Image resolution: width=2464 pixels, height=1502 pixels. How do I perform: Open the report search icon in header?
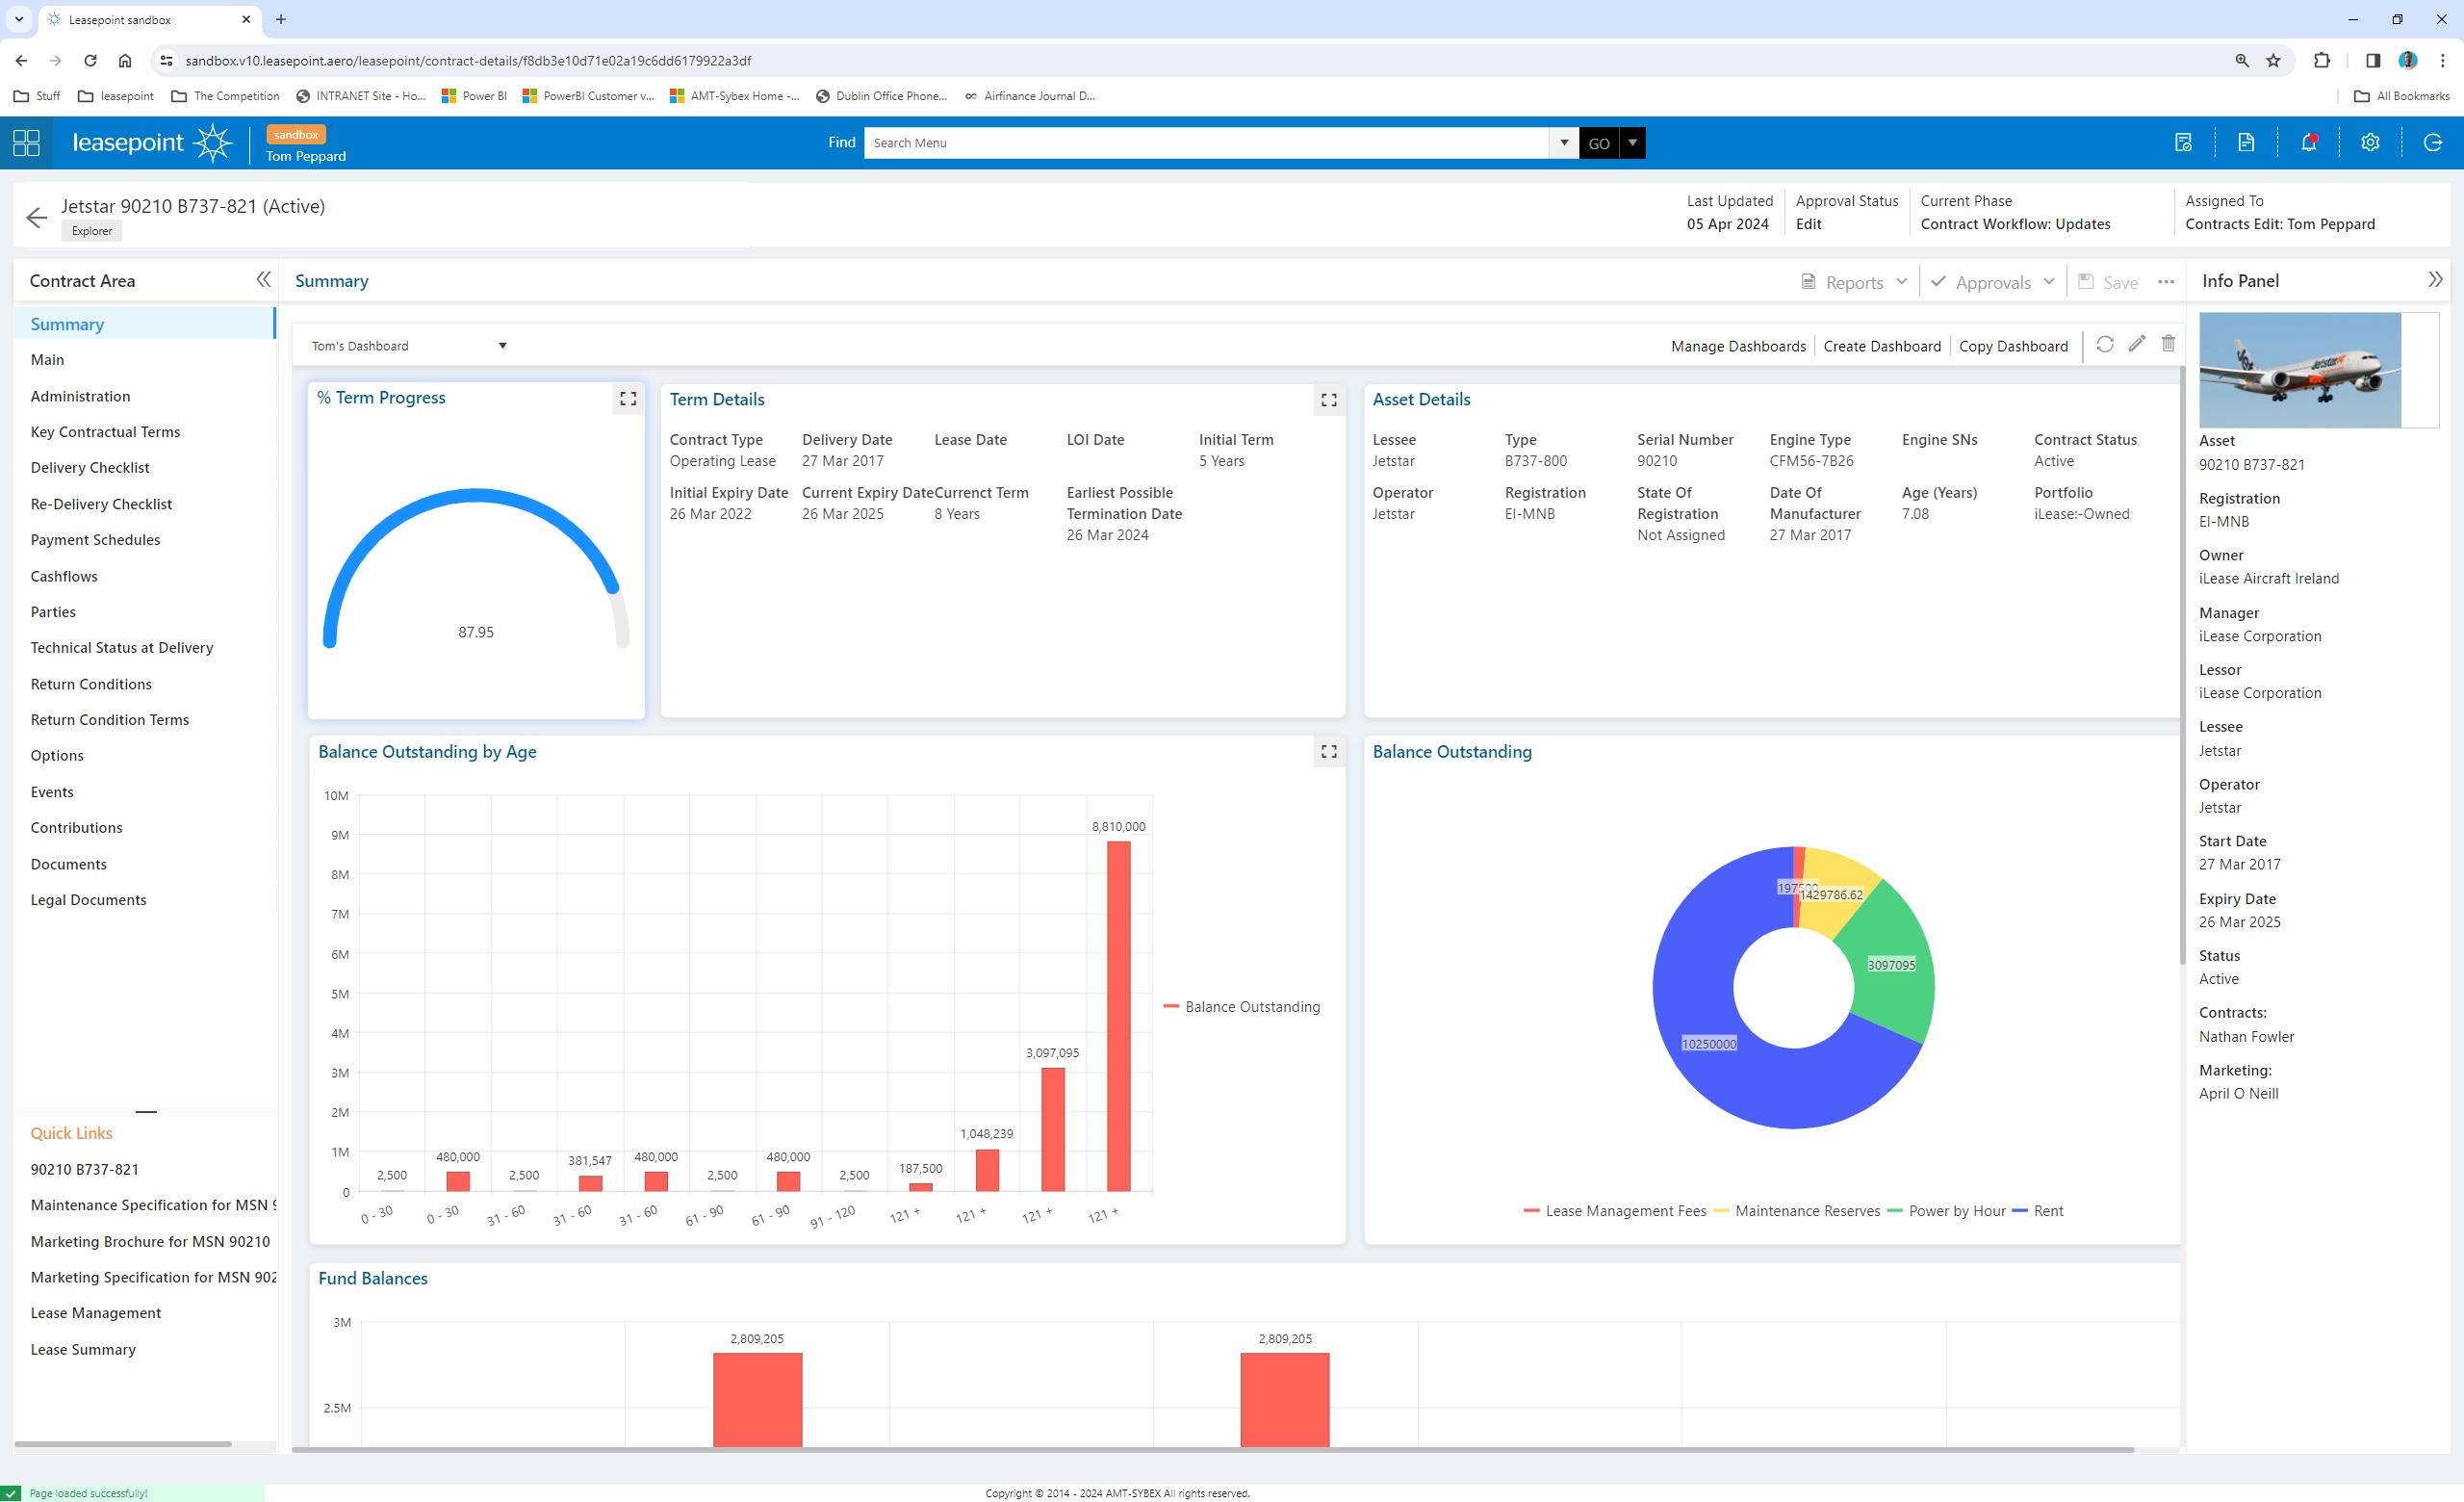pyautogui.click(x=2183, y=143)
